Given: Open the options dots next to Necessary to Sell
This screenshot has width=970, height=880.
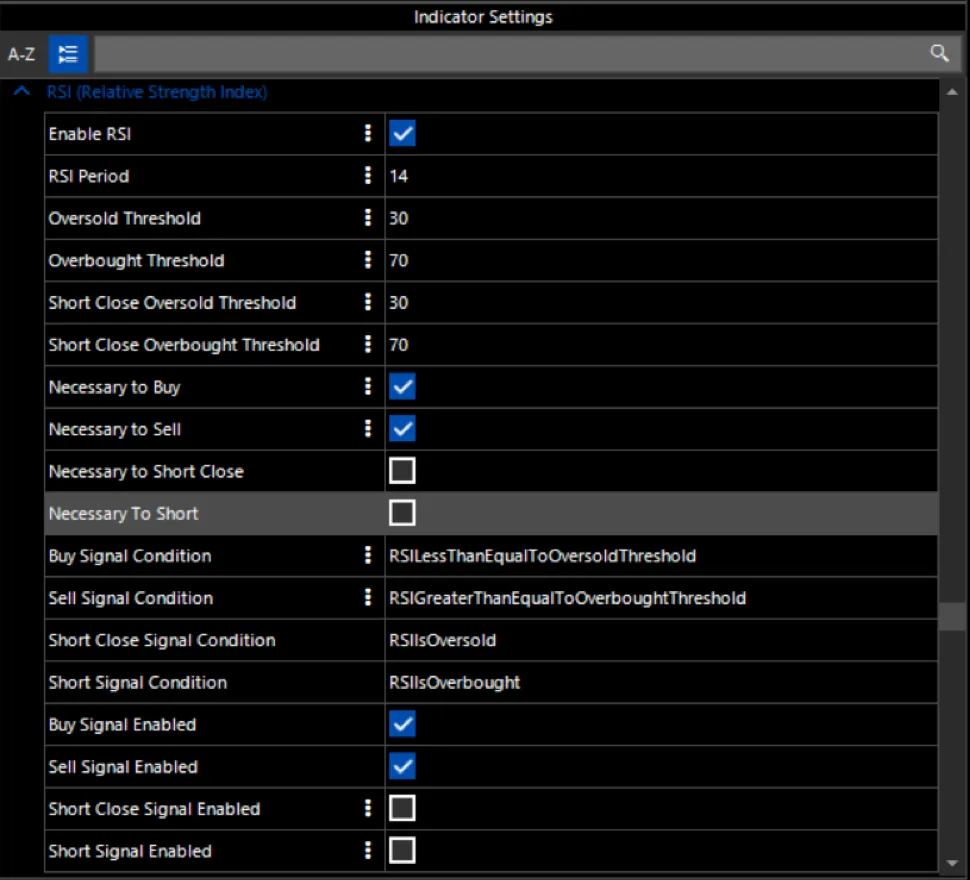Looking at the screenshot, I should tap(368, 429).
